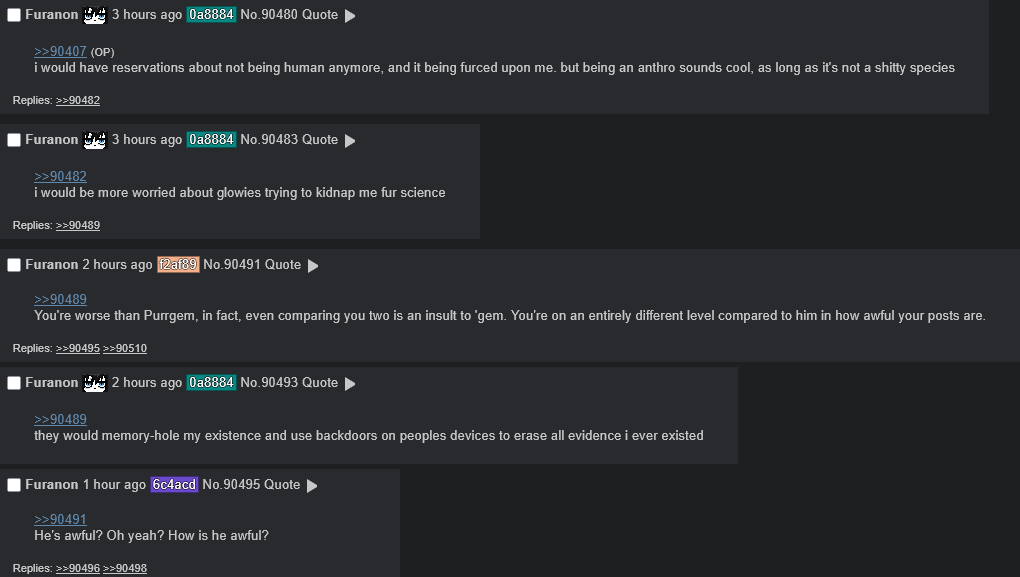The height and width of the screenshot is (577, 1020).
Task: Follow the >>90407 (OP) quote link
Action: 60,51
